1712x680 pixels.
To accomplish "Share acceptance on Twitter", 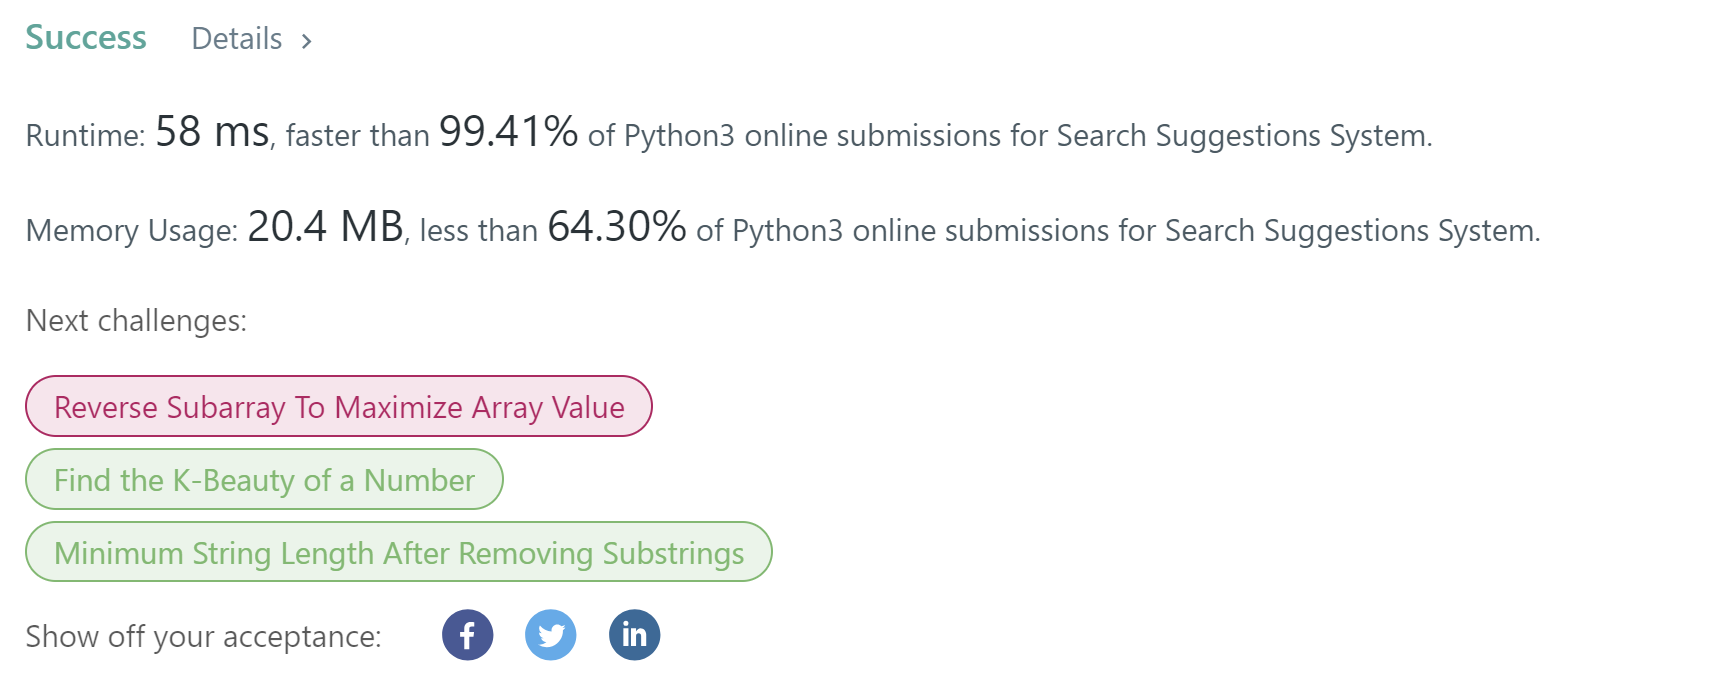I will coord(551,635).
